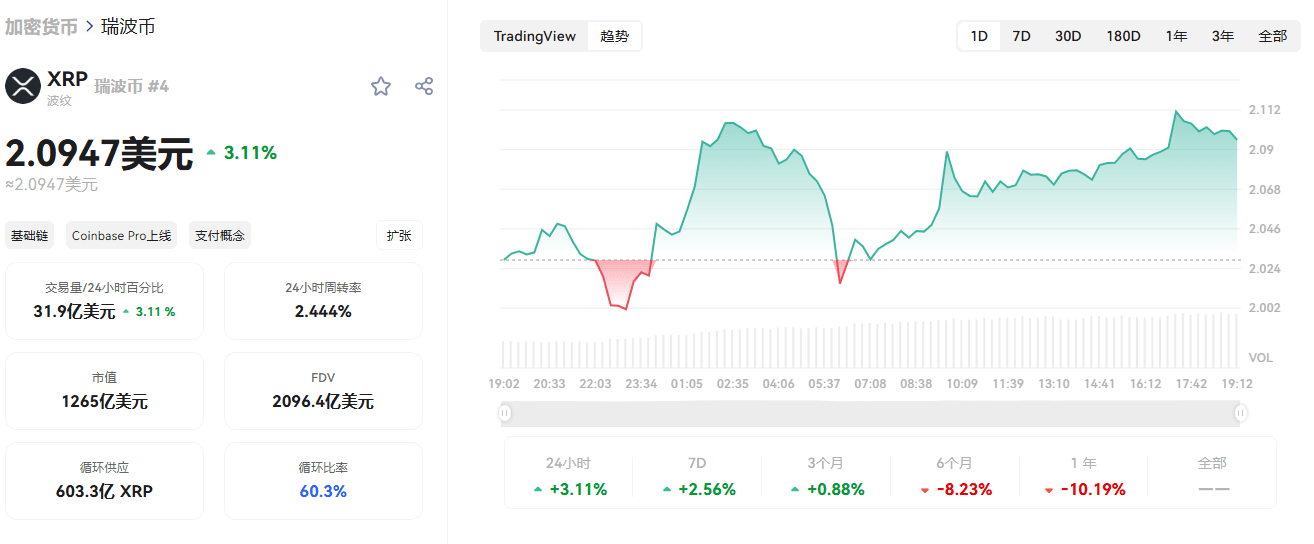Select the 180D time range

point(1123,36)
